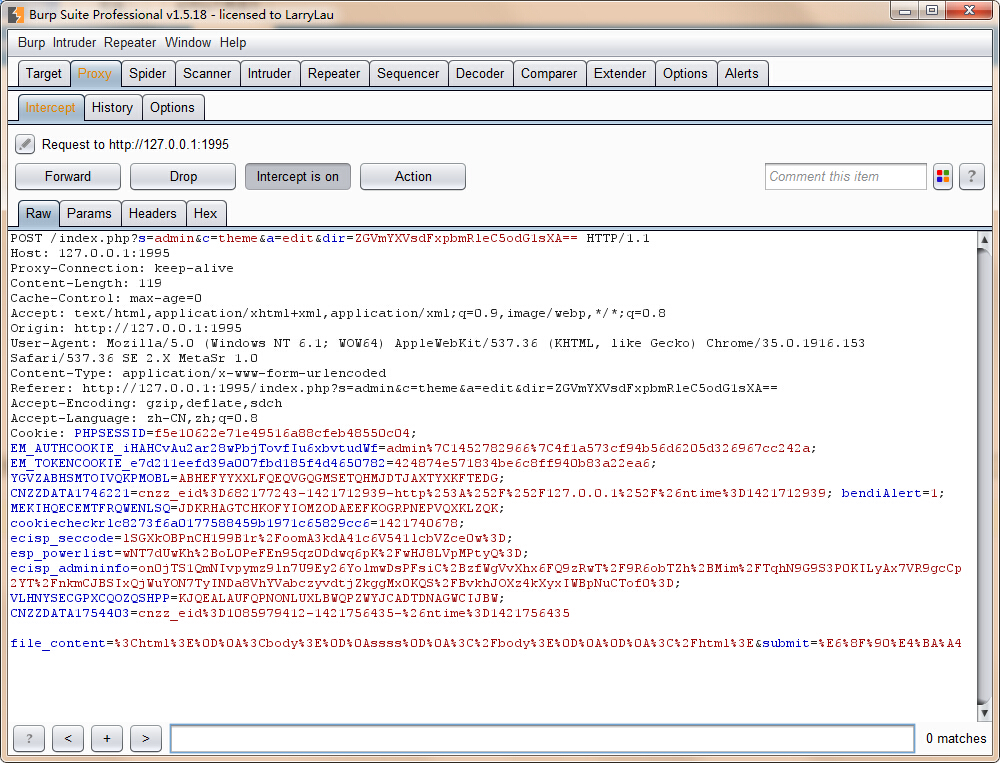Open the Repeater menu in menu bar
The width and height of the screenshot is (1000, 763).
[x=130, y=43]
